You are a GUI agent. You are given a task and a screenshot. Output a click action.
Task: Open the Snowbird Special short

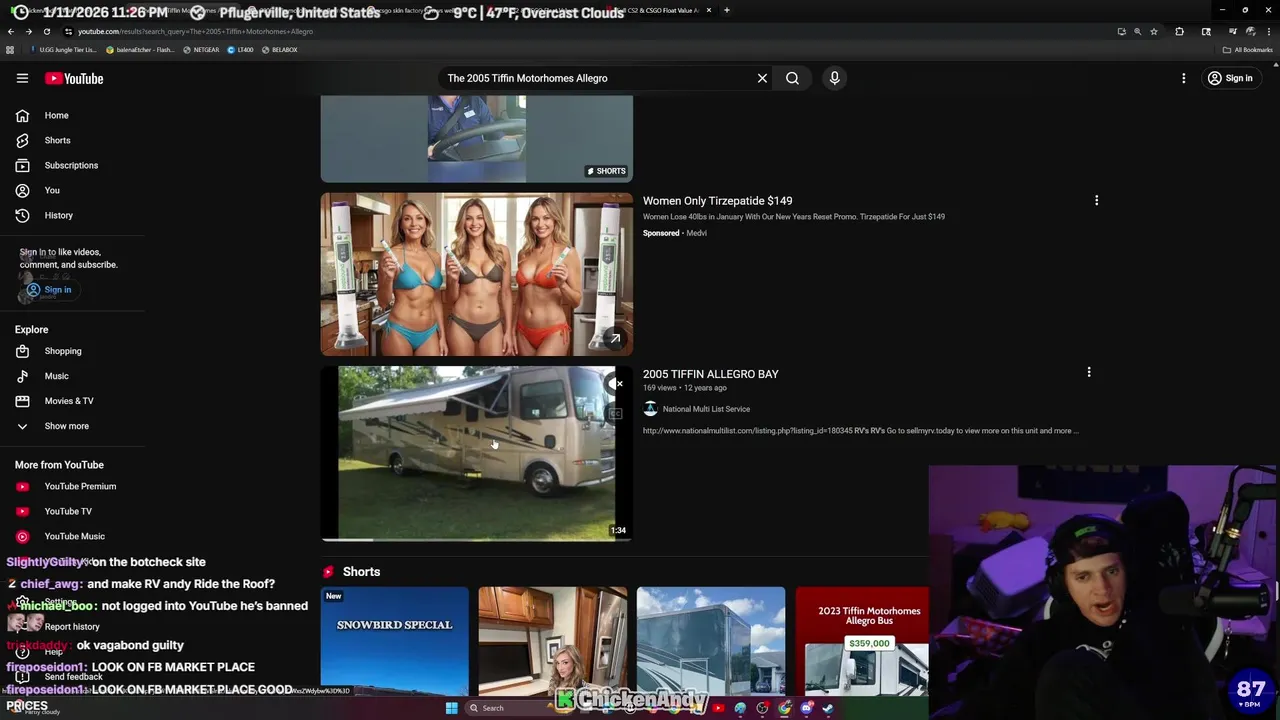click(x=394, y=641)
